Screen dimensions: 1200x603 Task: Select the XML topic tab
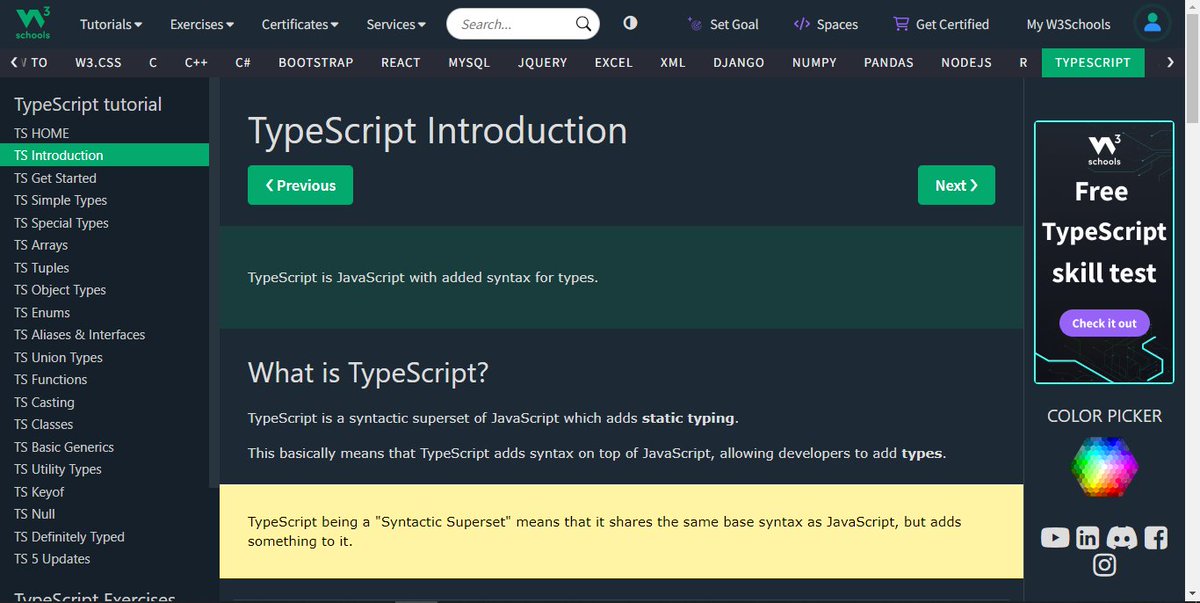pos(673,62)
